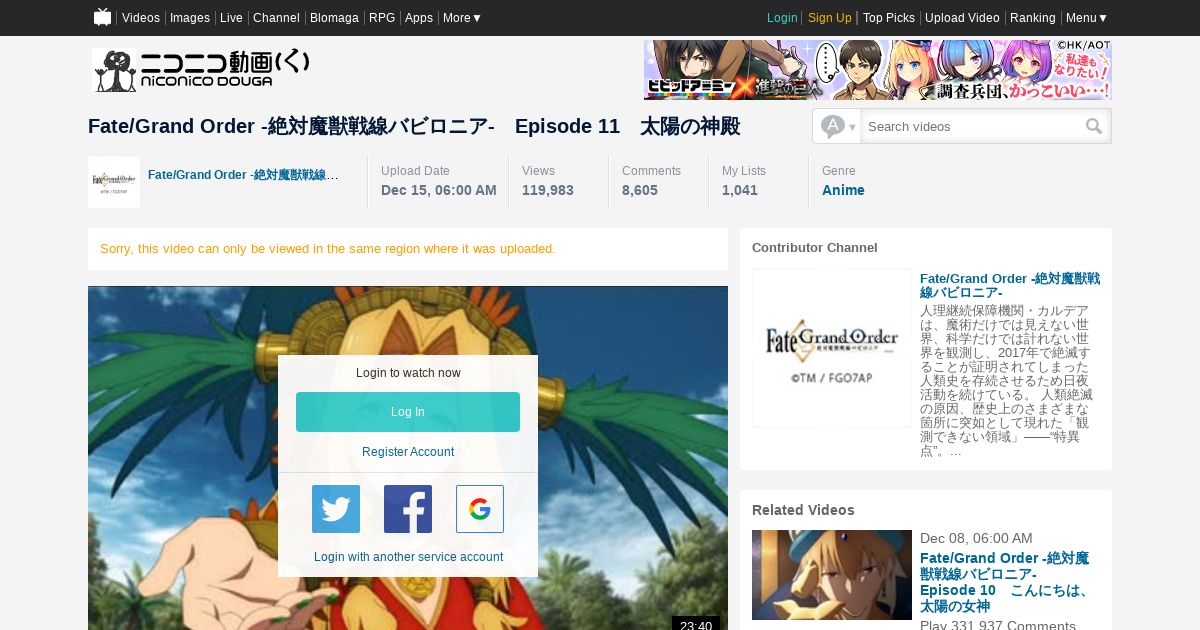Log in with Twitter icon
The width and height of the screenshot is (1200, 630).
[x=336, y=509]
